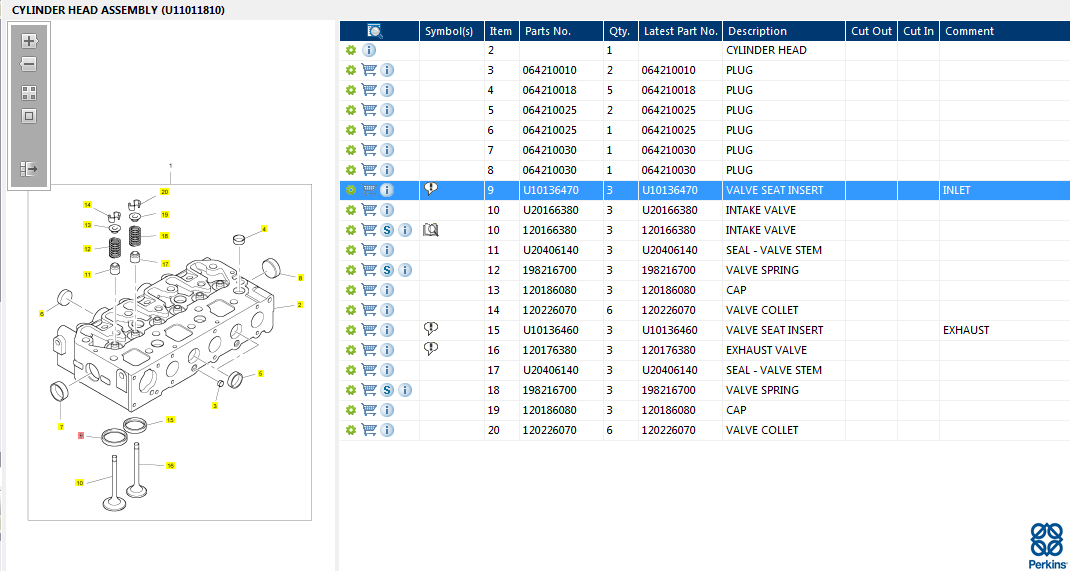Viewport: 1070px width, 571px height.
Task: Click the Description column header
Action: click(x=757, y=31)
